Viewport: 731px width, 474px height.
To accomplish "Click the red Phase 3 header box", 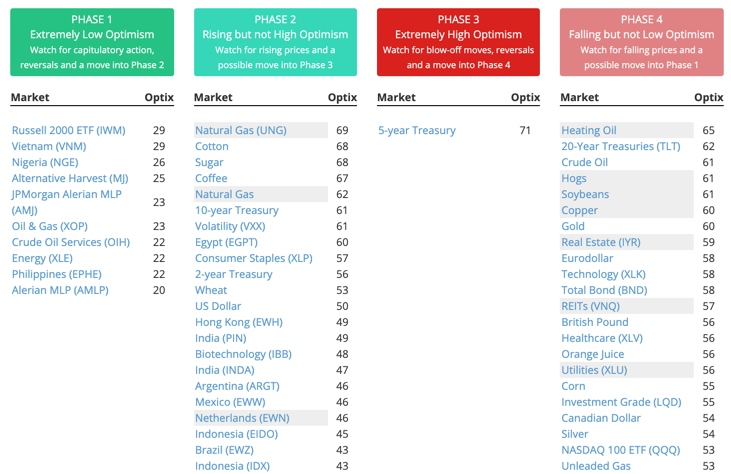I will click(x=458, y=42).
